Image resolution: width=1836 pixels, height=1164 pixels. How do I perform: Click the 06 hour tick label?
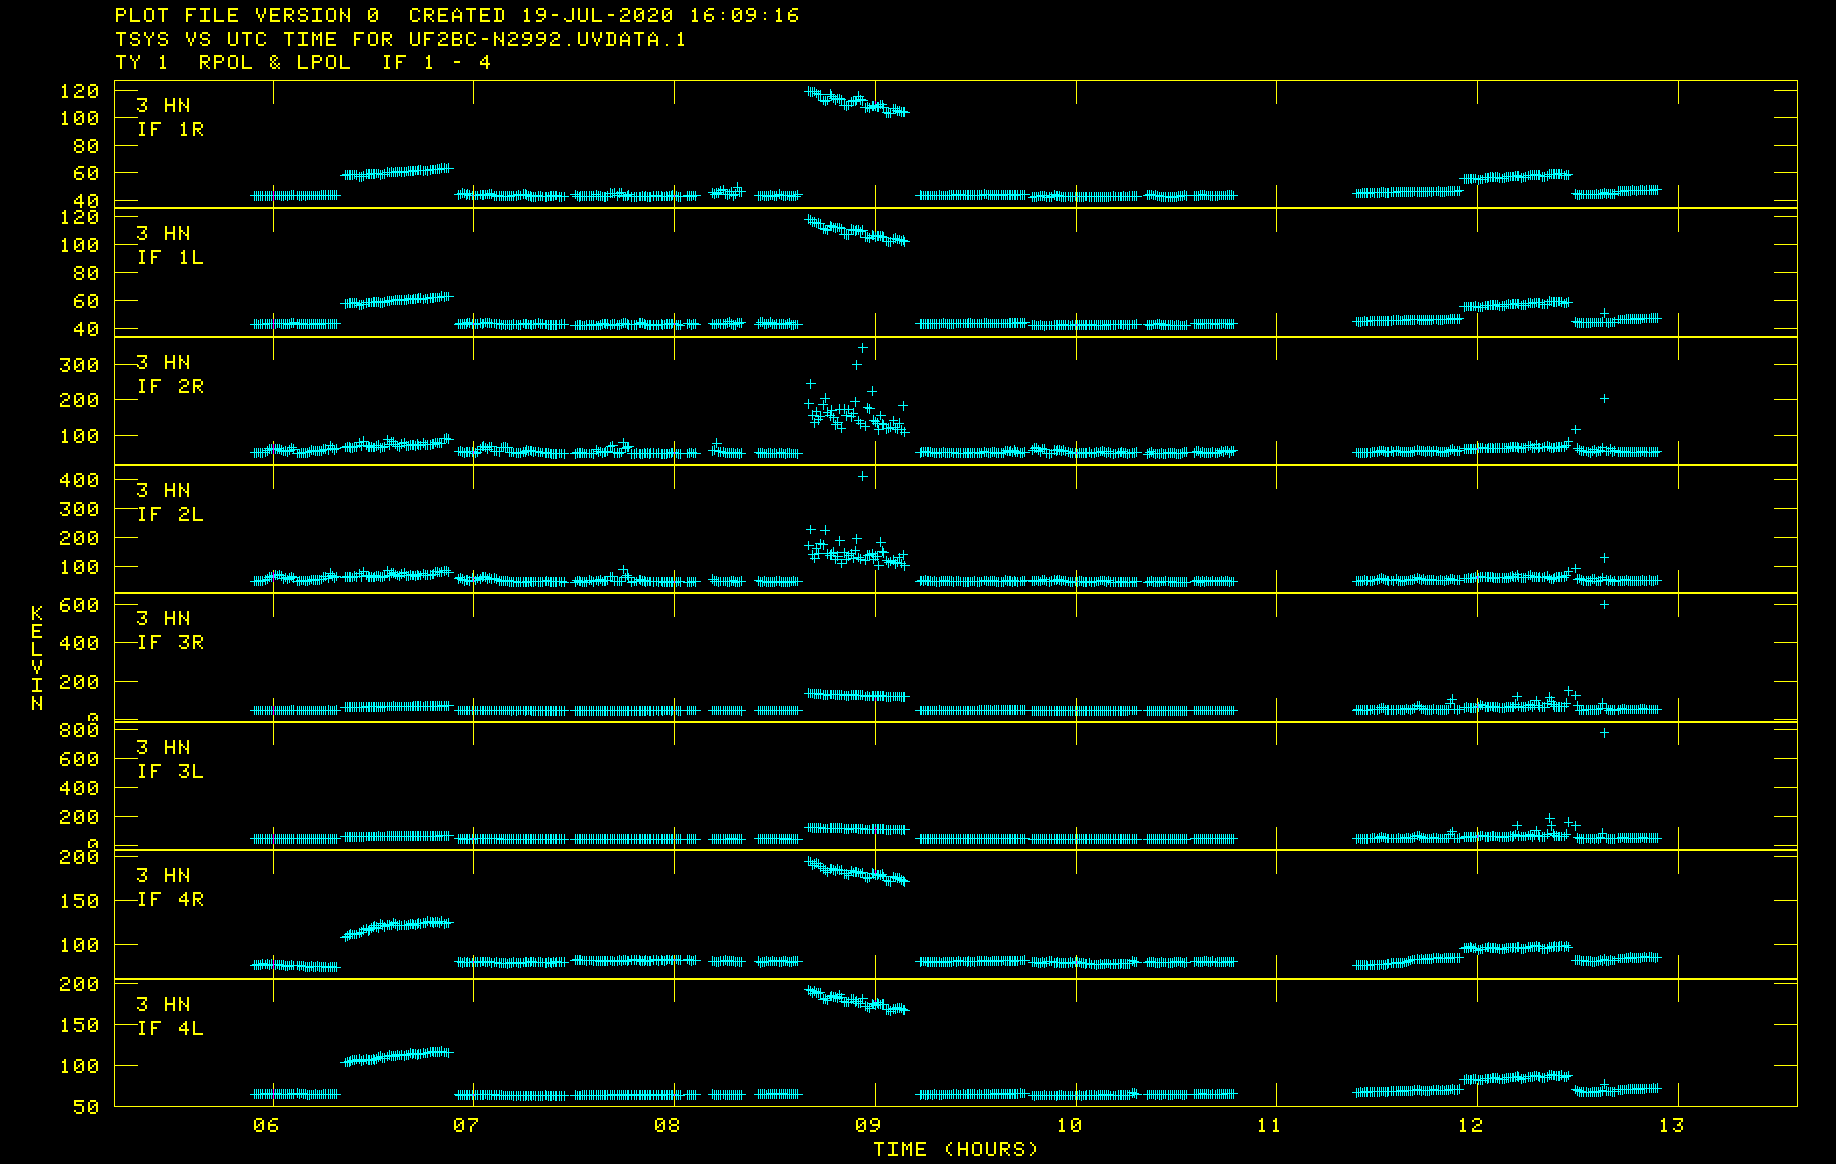coord(266,1126)
